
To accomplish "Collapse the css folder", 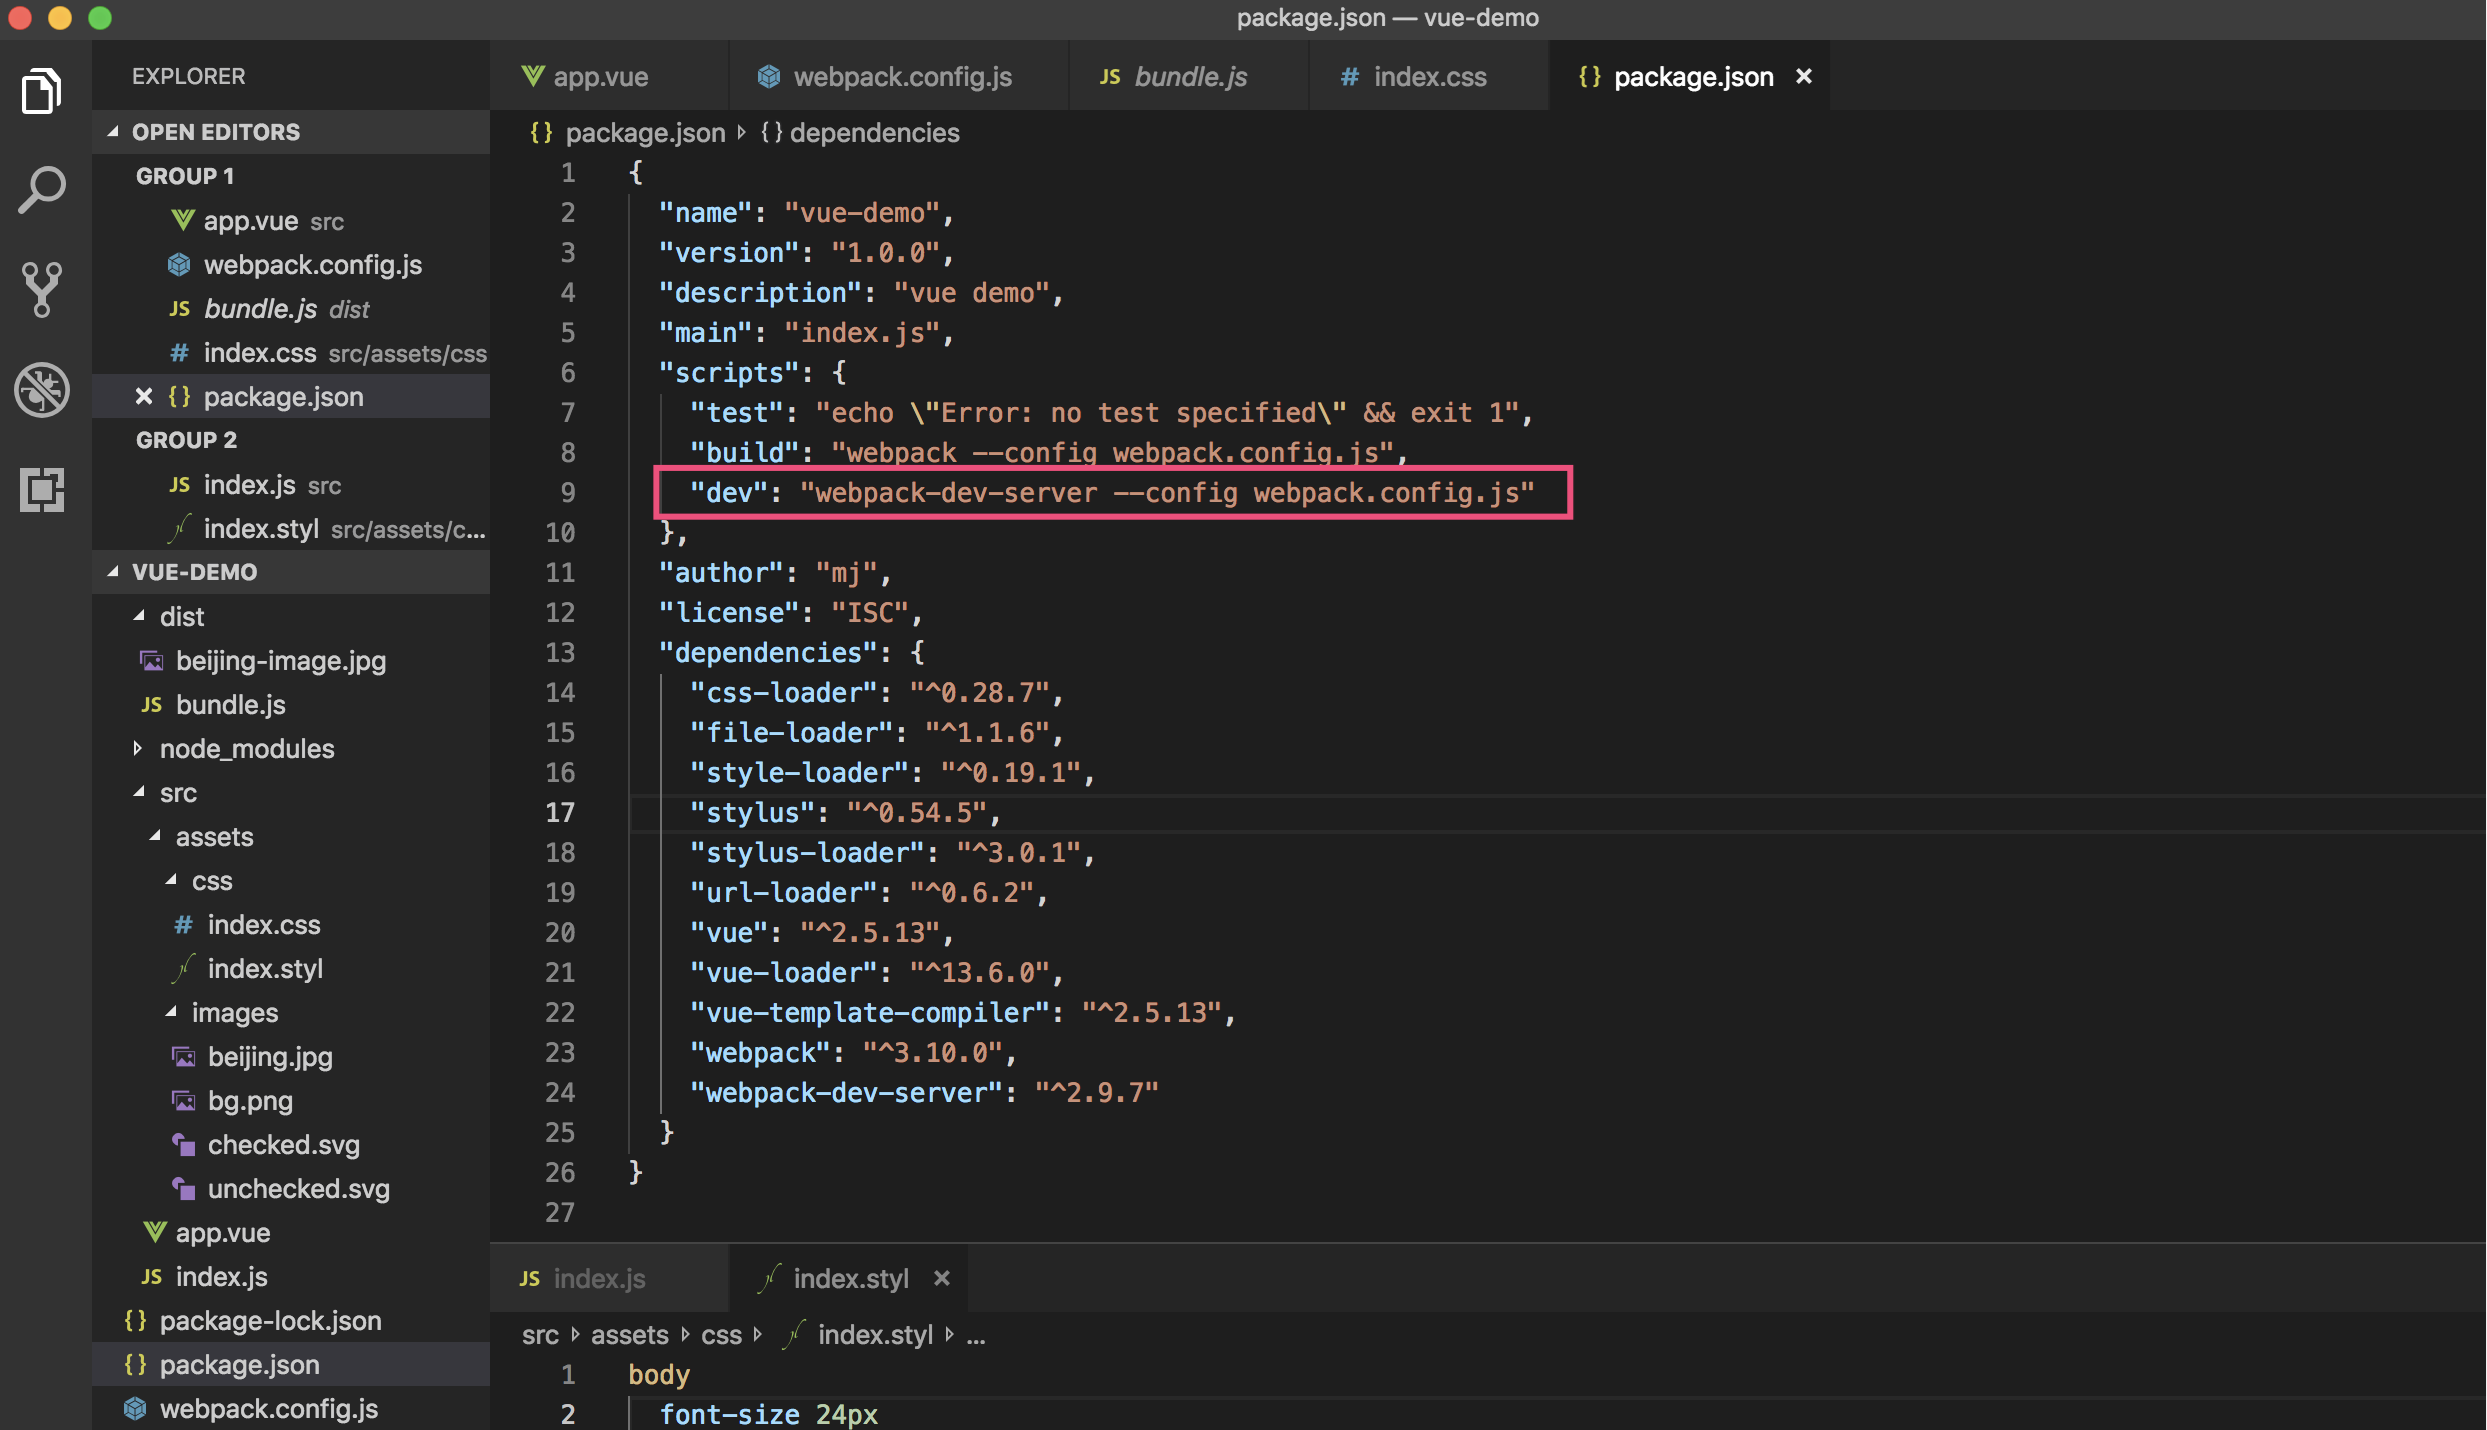I will [x=291, y=880].
